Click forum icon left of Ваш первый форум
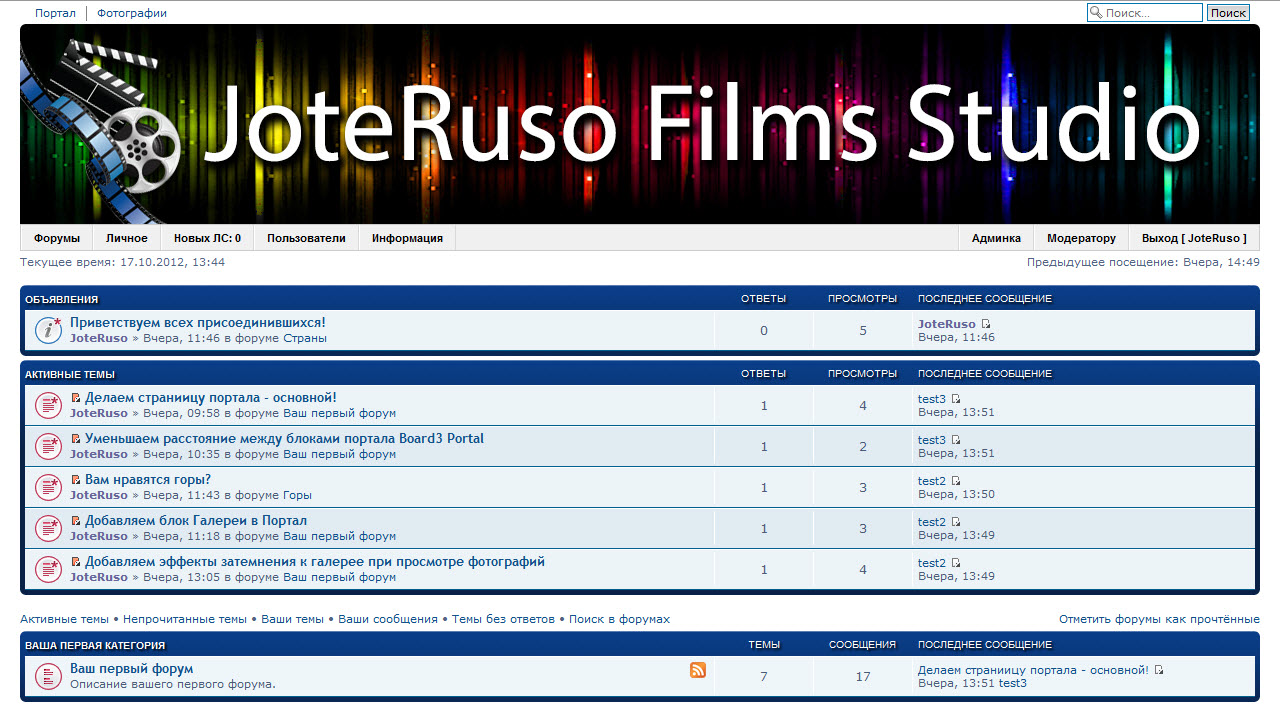 click(48, 676)
